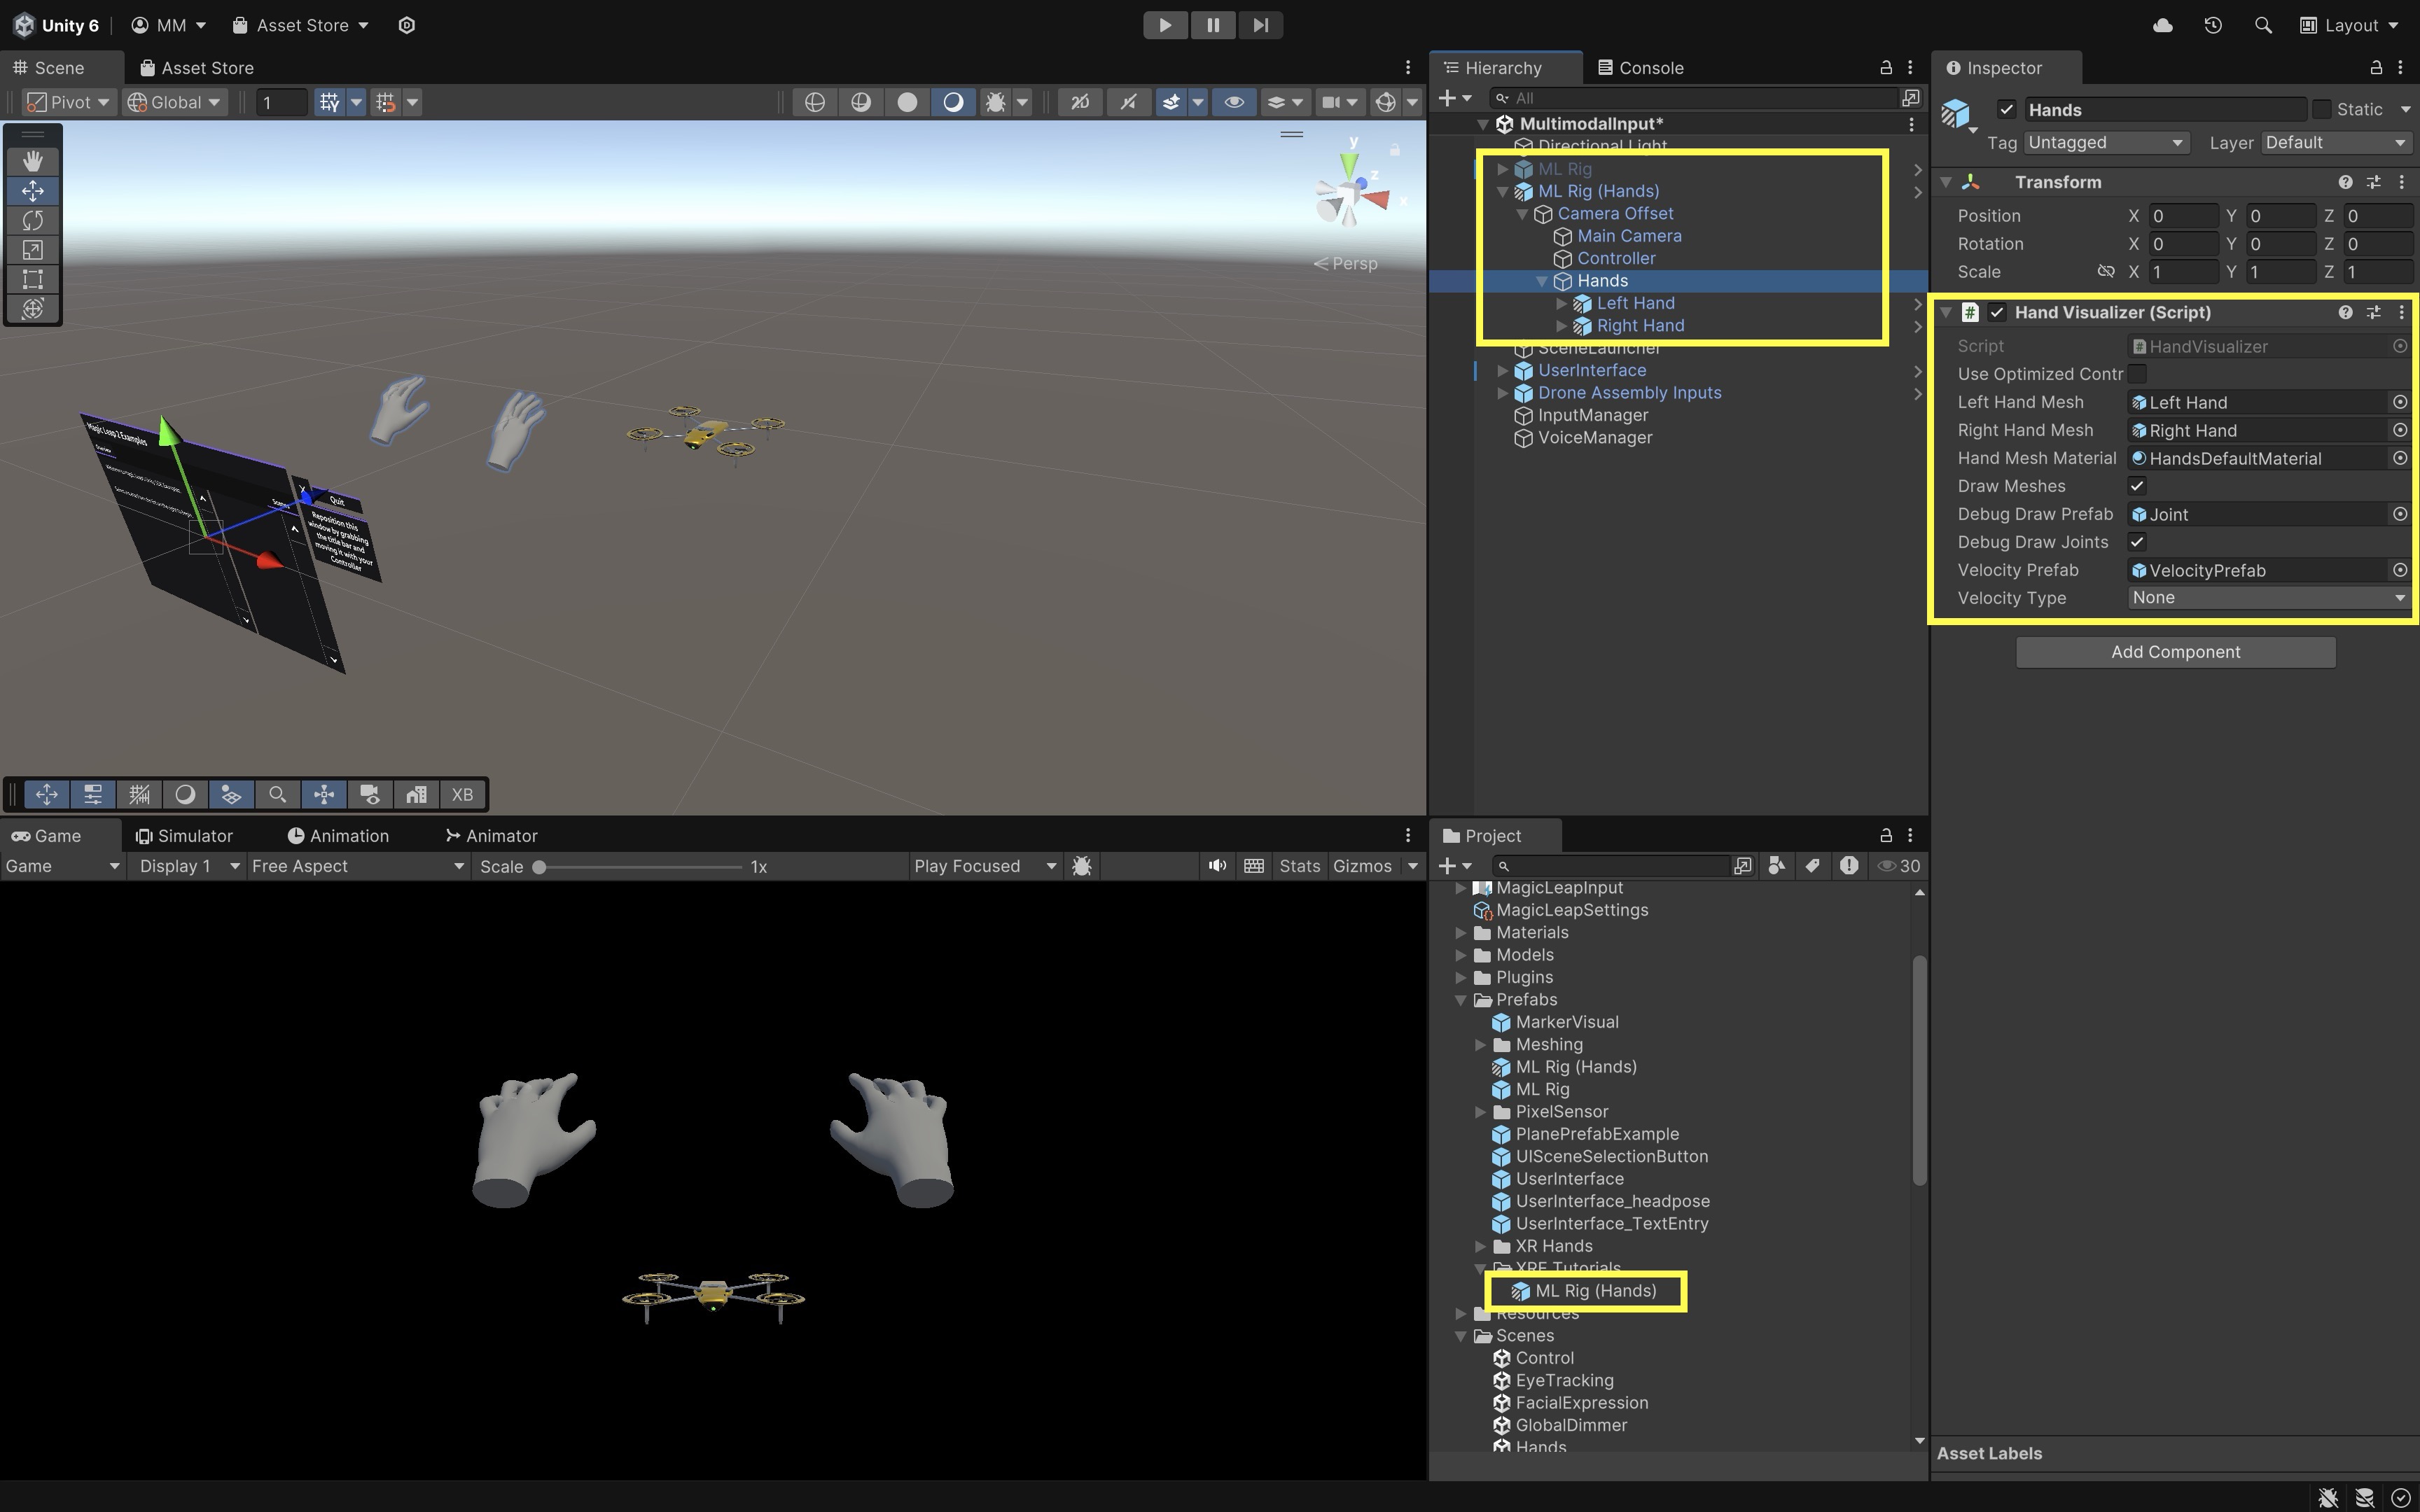Select the Rect transform tool

(x=32, y=279)
